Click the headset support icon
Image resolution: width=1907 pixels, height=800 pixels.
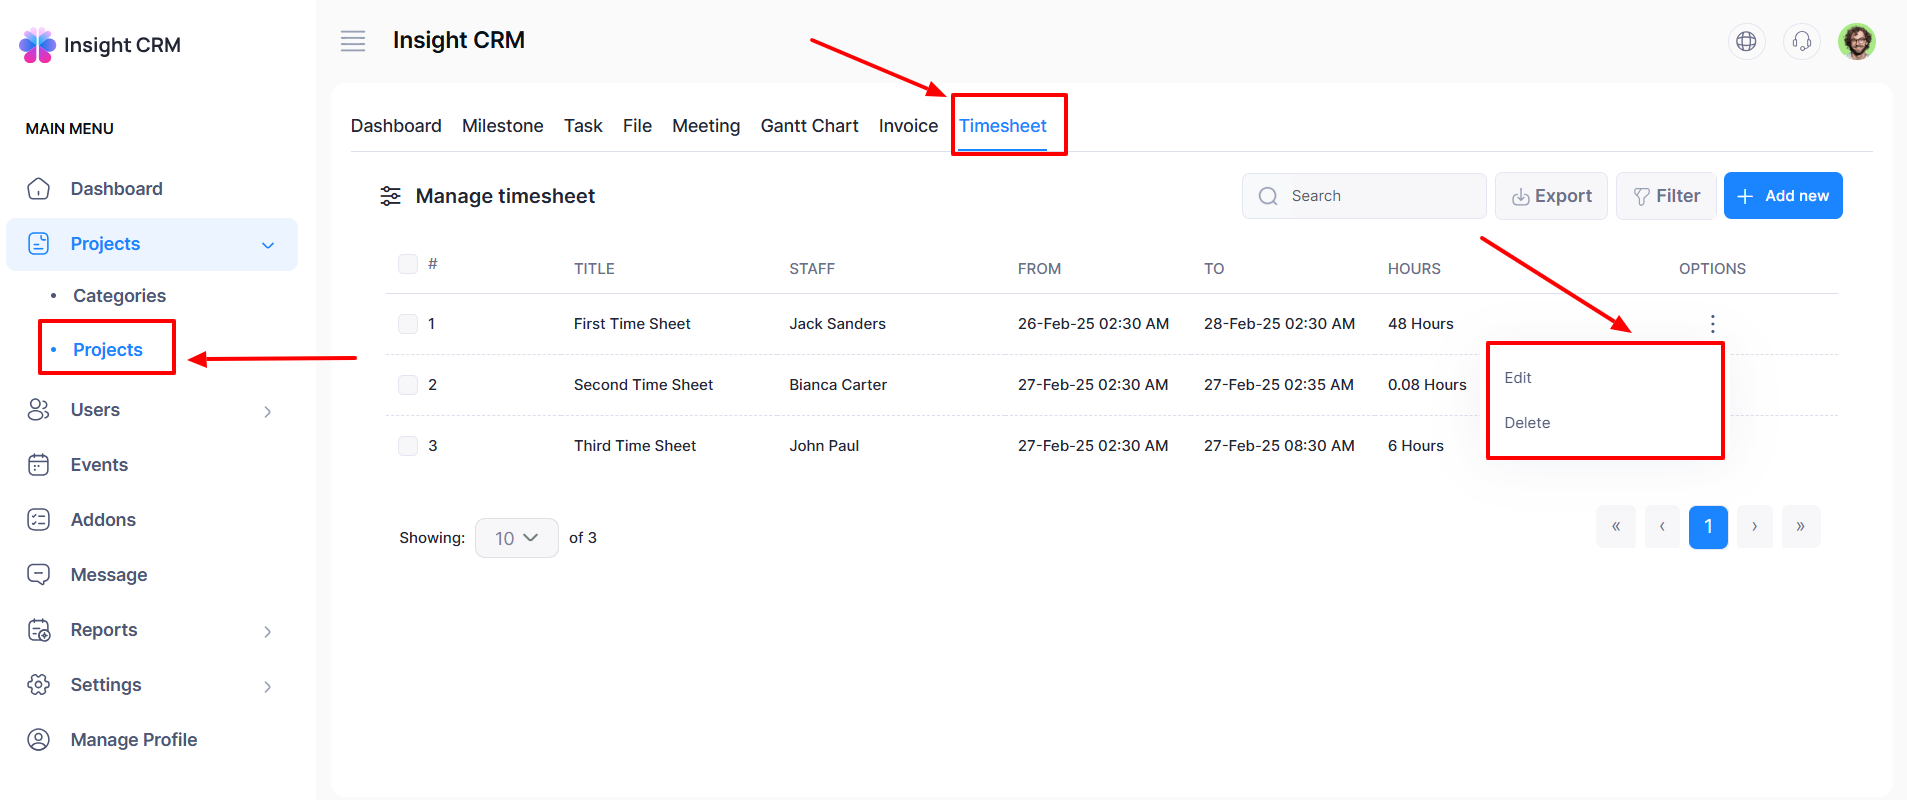click(x=1802, y=41)
